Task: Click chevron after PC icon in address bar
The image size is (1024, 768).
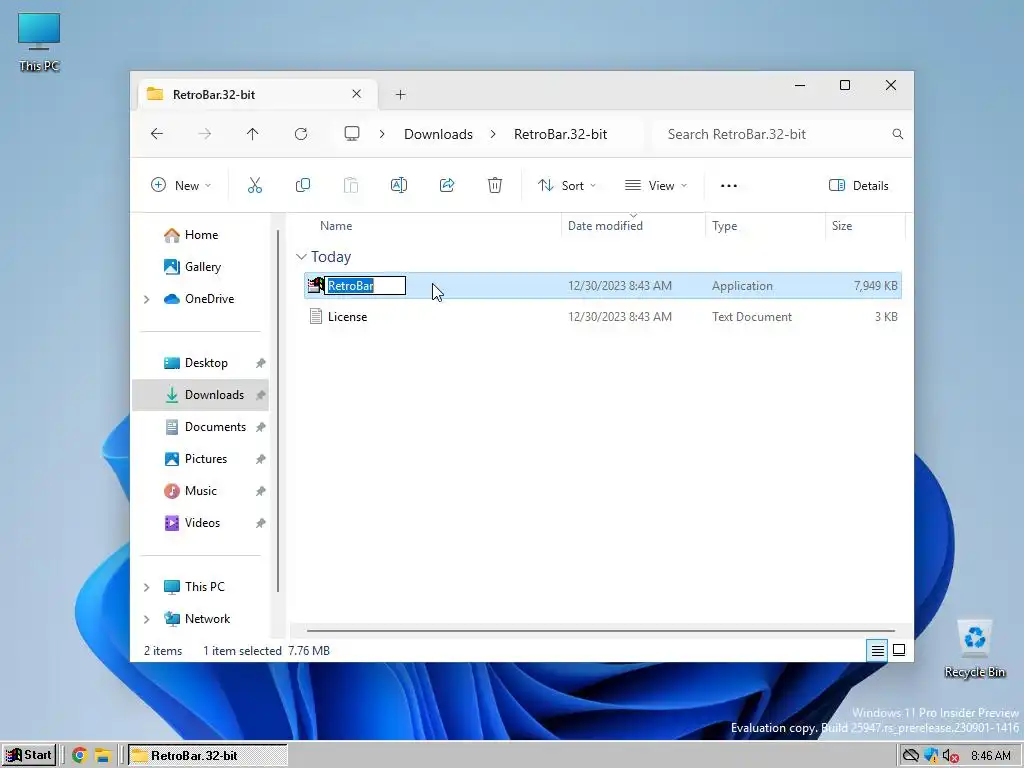Action: pos(382,134)
